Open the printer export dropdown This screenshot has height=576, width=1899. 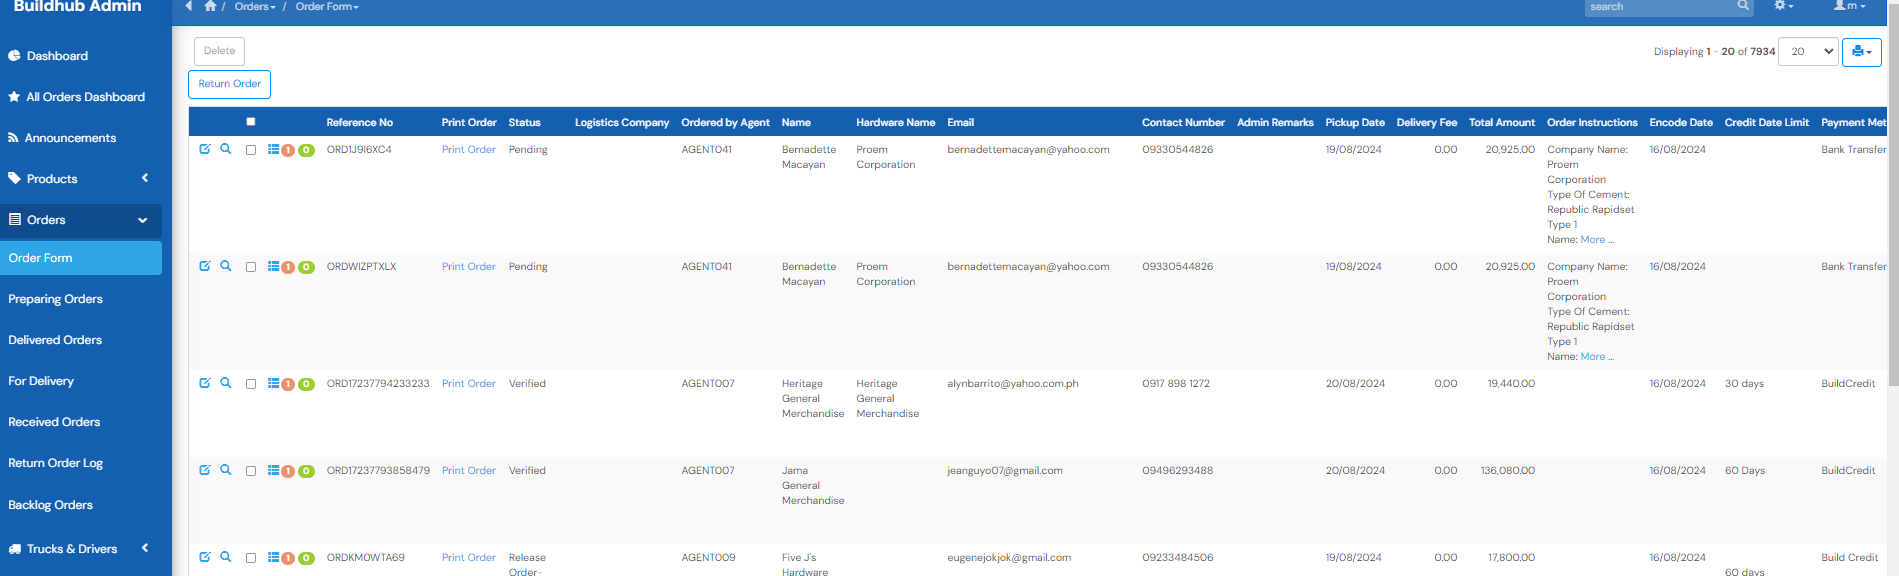(1861, 52)
